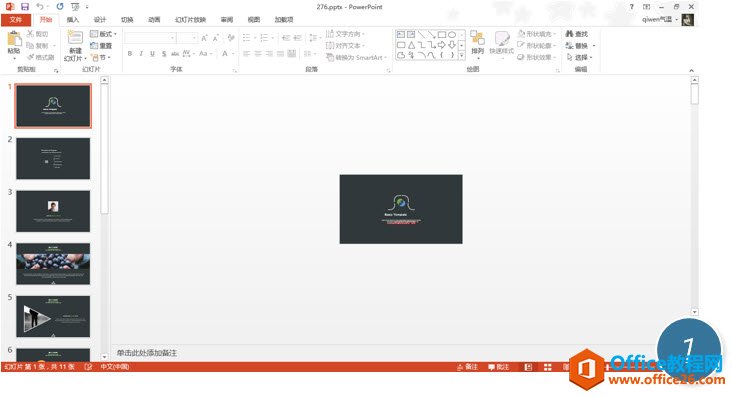Toggle Bold formatting

pyautogui.click(x=130, y=54)
